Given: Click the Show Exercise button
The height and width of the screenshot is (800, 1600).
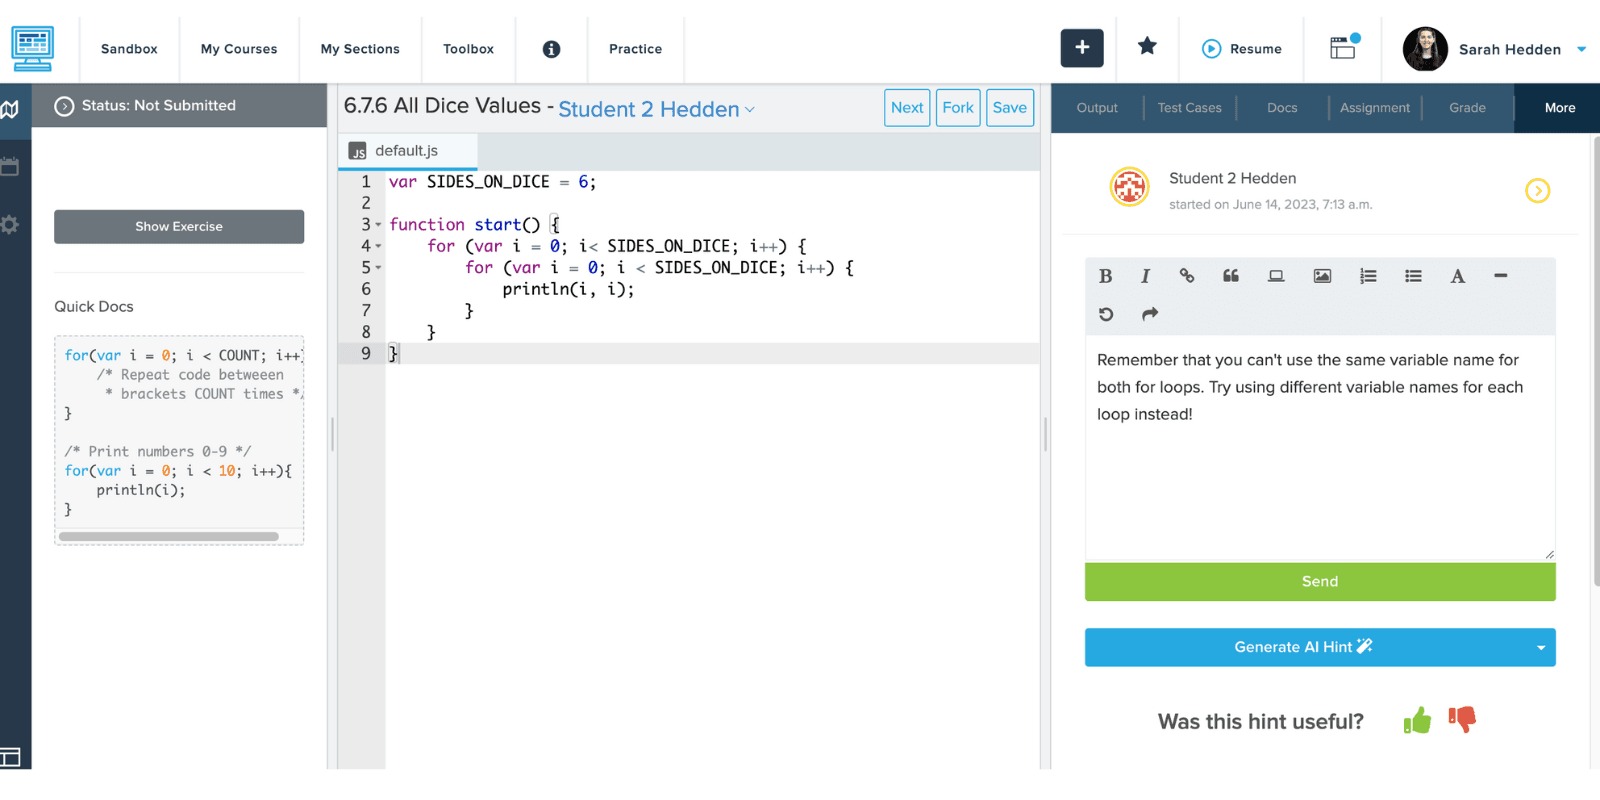Looking at the screenshot, I should [179, 227].
